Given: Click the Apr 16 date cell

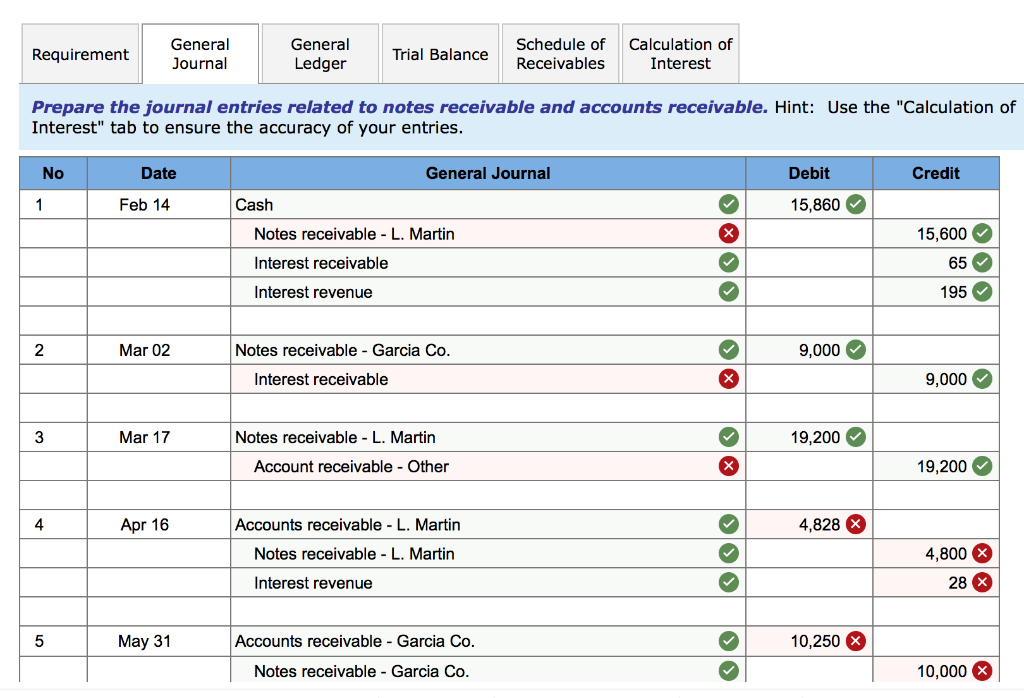Looking at the screenshot, I should pos(159,524).
